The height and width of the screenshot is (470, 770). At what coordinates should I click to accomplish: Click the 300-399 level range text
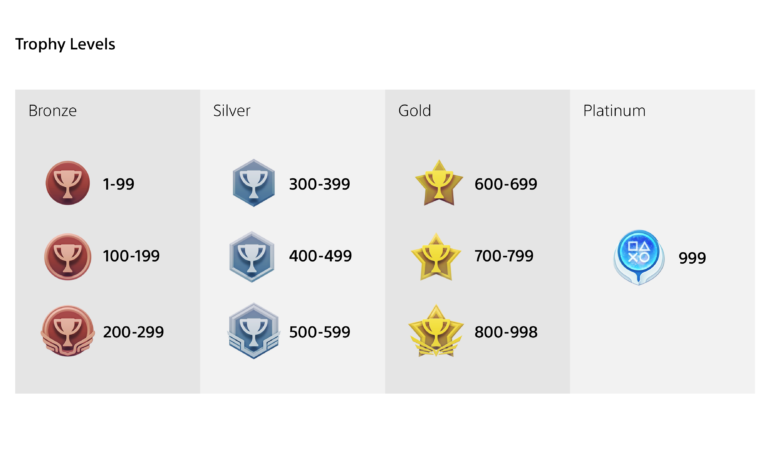pyautogui.click(x=320, y=184)
